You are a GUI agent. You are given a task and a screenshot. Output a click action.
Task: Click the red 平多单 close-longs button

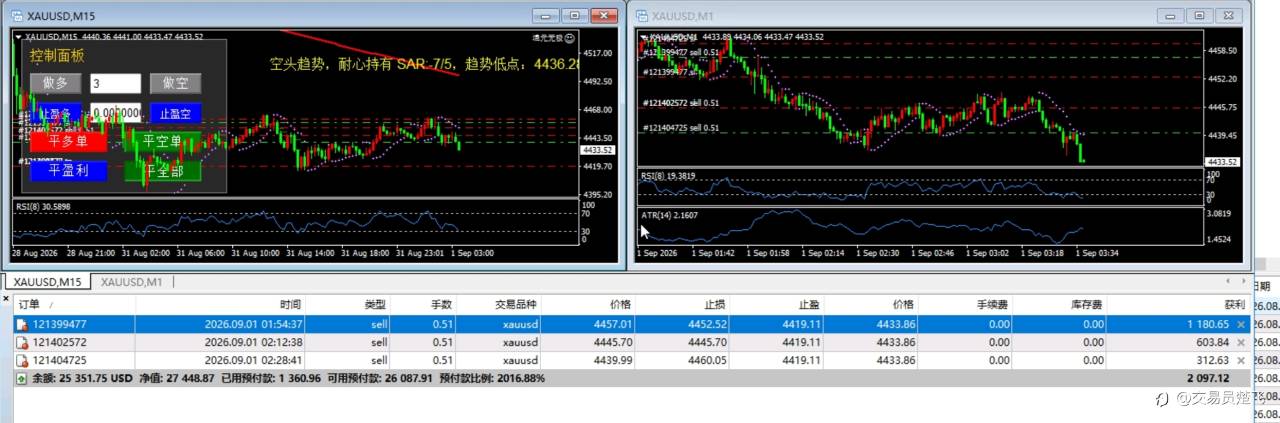click(68, 141)
